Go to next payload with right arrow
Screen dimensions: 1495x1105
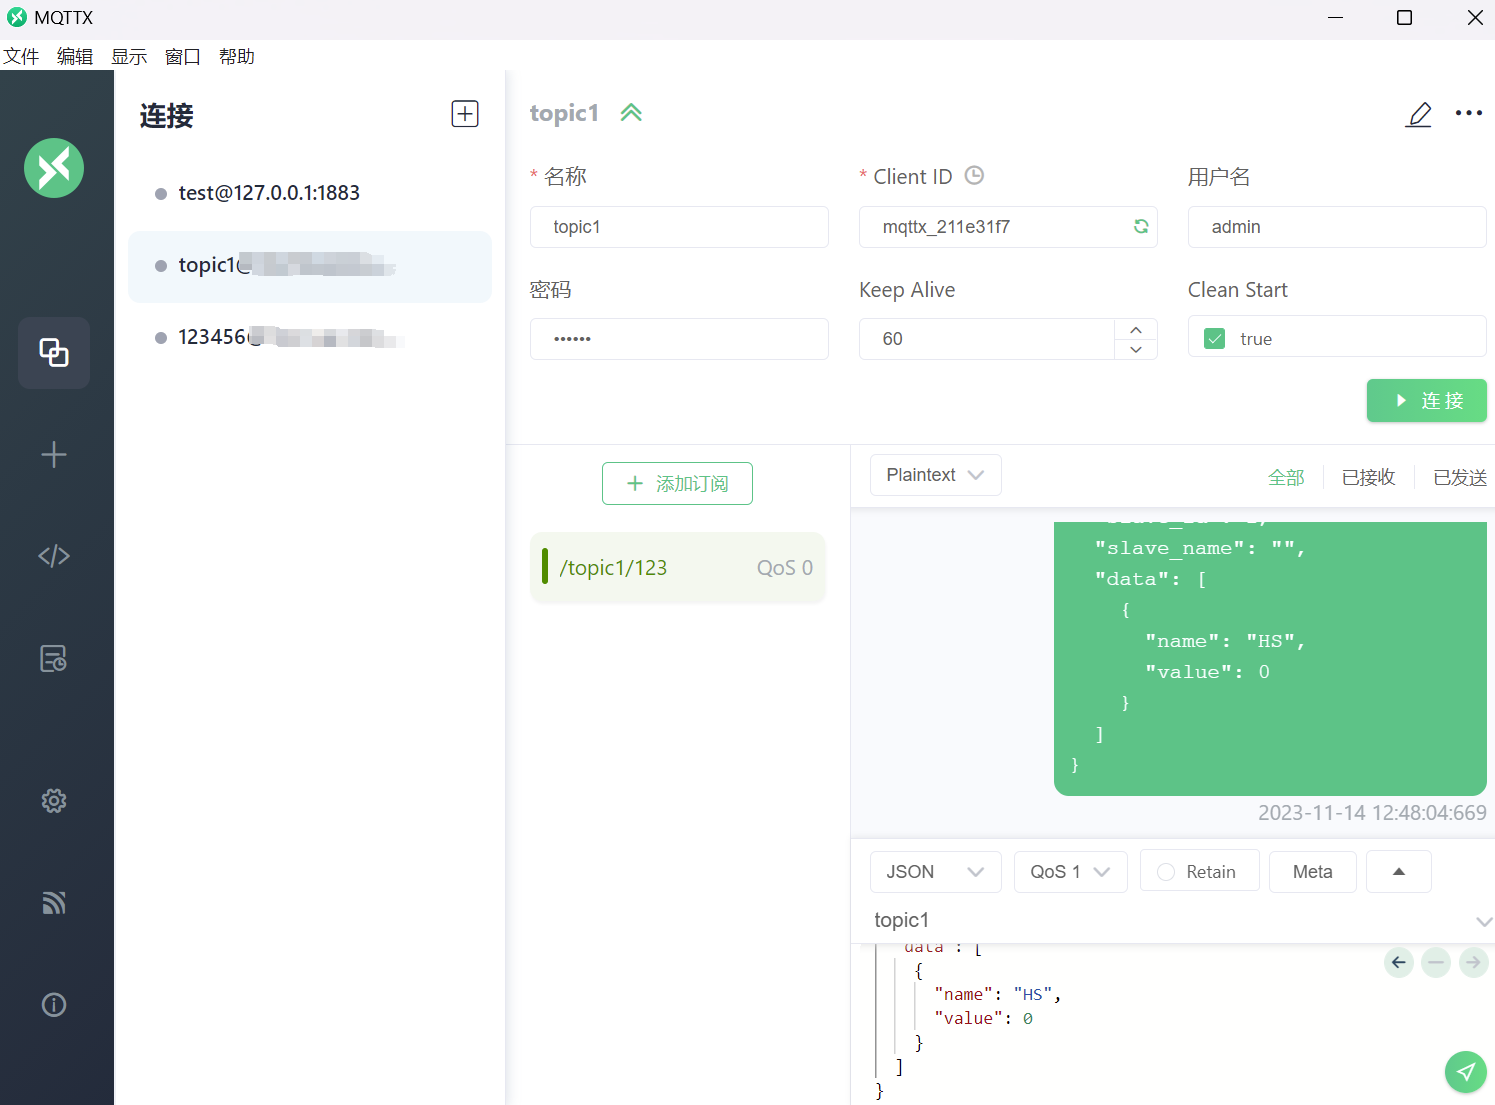pyautogui.click(x=1473, y=963)
